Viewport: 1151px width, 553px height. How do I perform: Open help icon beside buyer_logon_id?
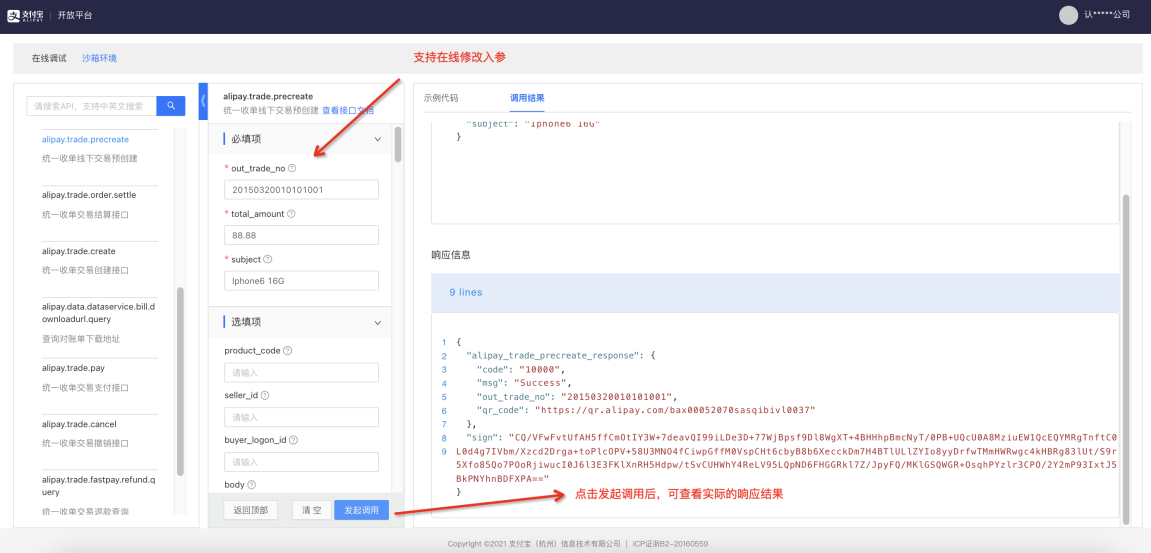pos(294,440)
